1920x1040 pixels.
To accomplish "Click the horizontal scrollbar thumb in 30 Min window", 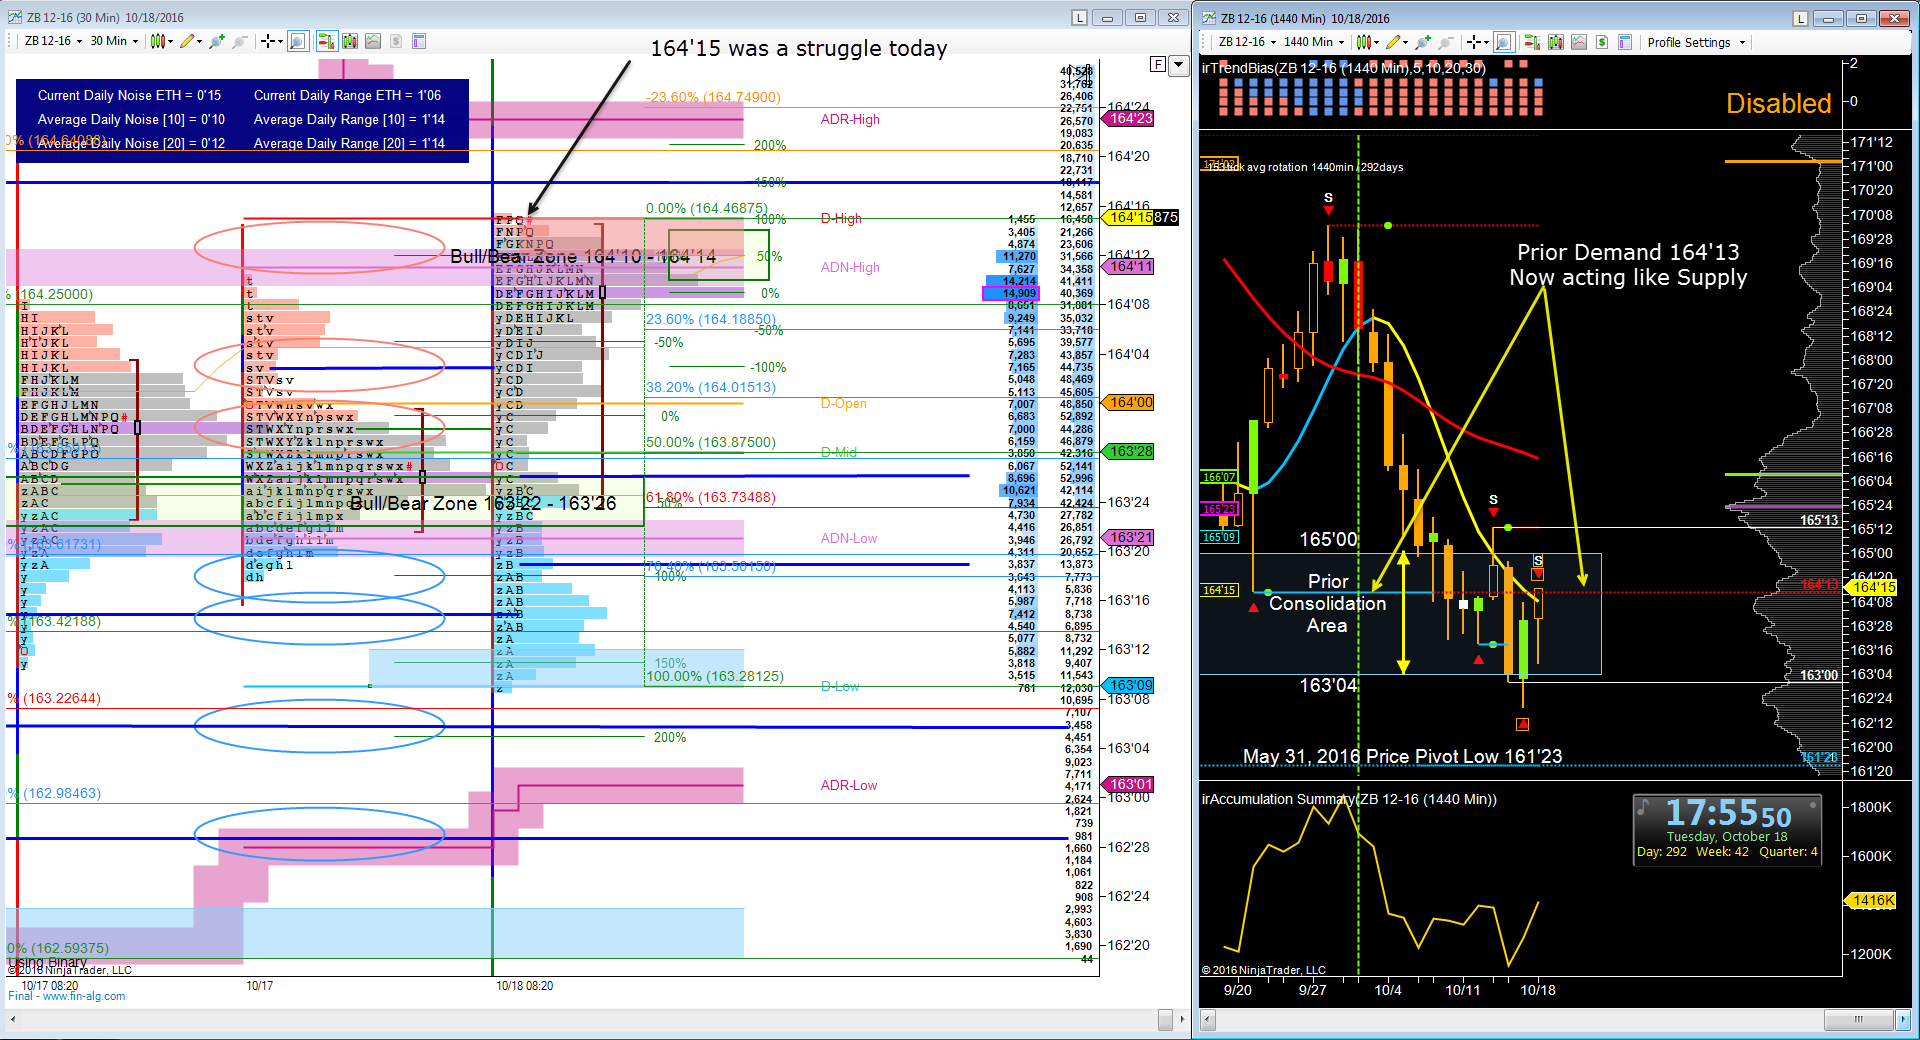I will [x=1165, y=1020].
